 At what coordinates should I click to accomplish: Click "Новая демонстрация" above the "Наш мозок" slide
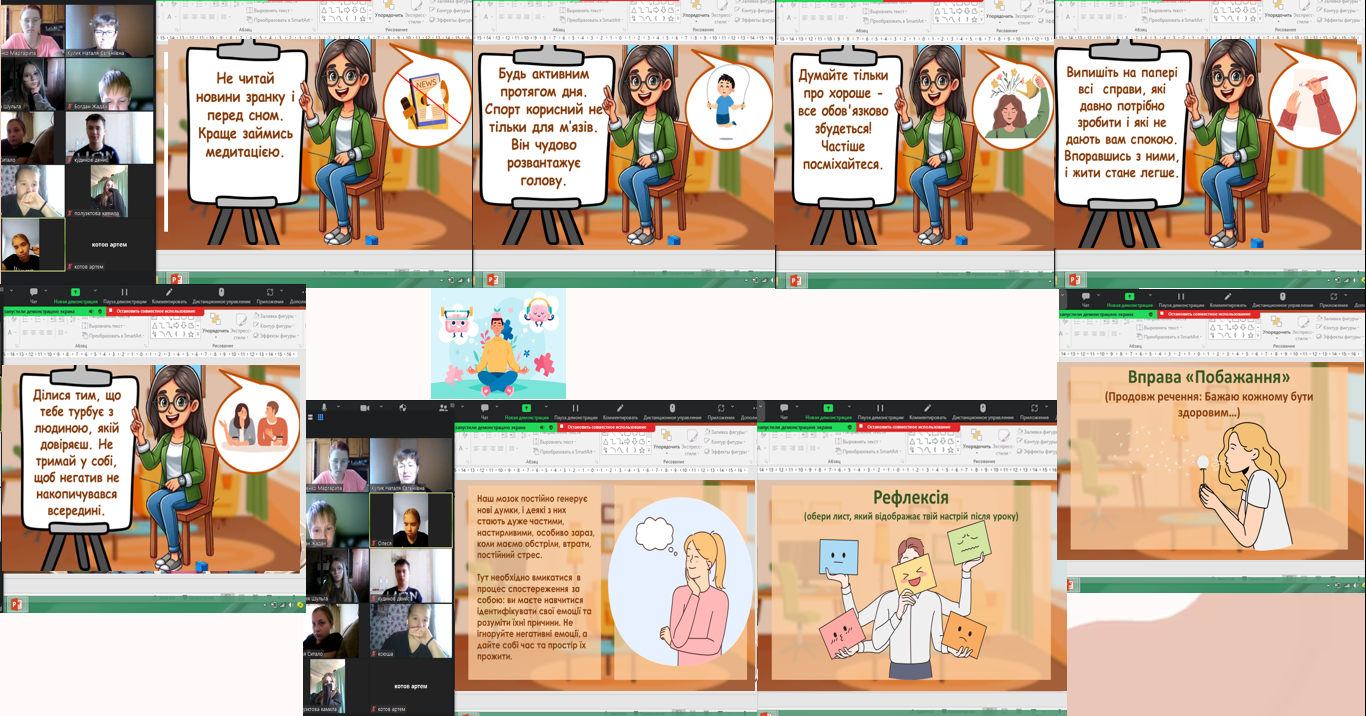coord(526,410)
